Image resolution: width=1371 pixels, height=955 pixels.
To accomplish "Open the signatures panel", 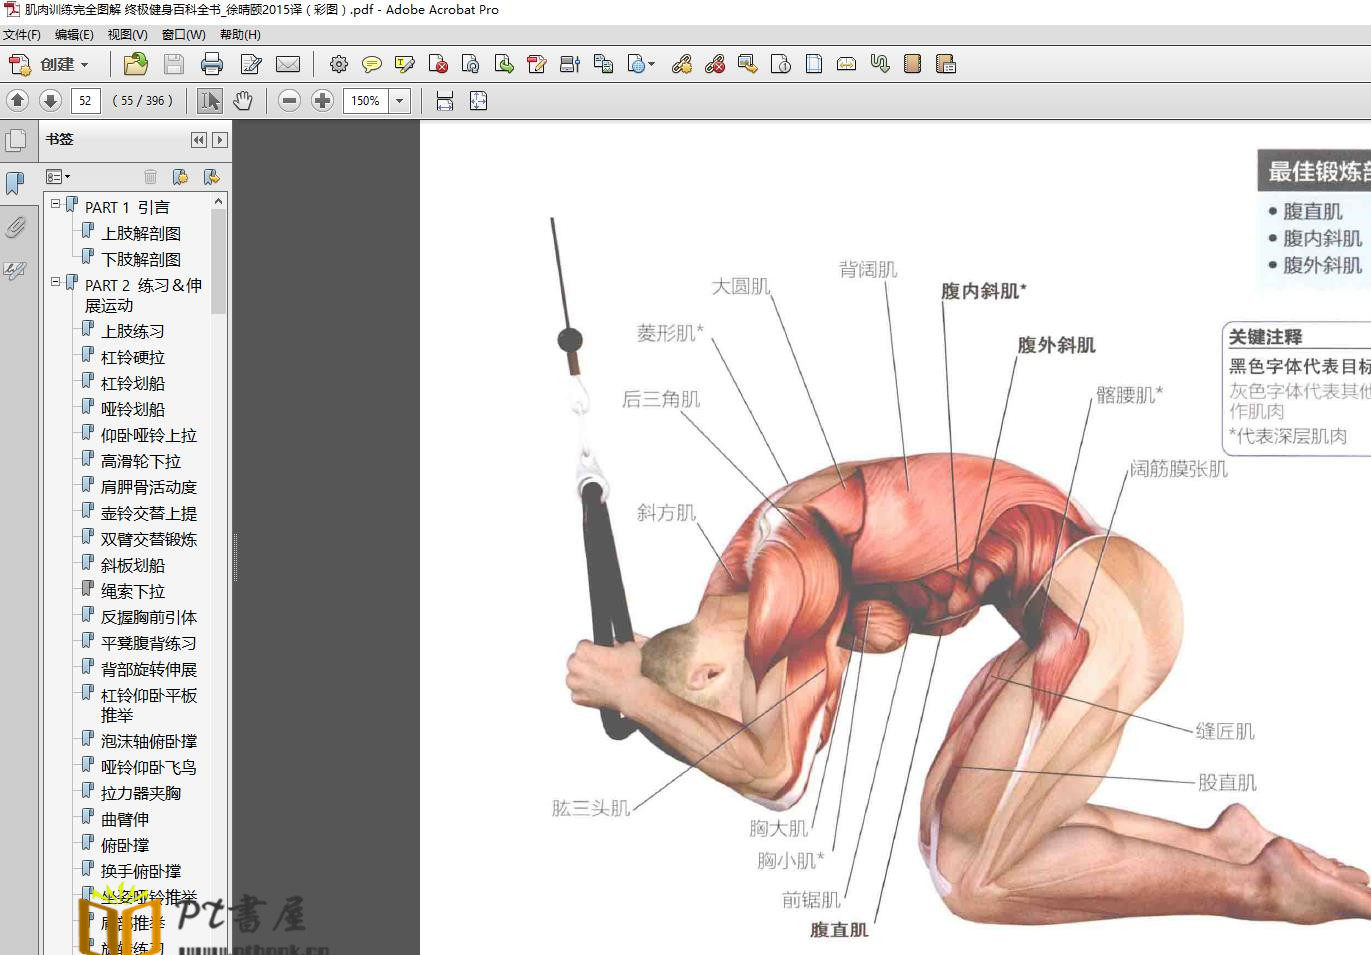I will pyautogui.click(x=15, y=271).
